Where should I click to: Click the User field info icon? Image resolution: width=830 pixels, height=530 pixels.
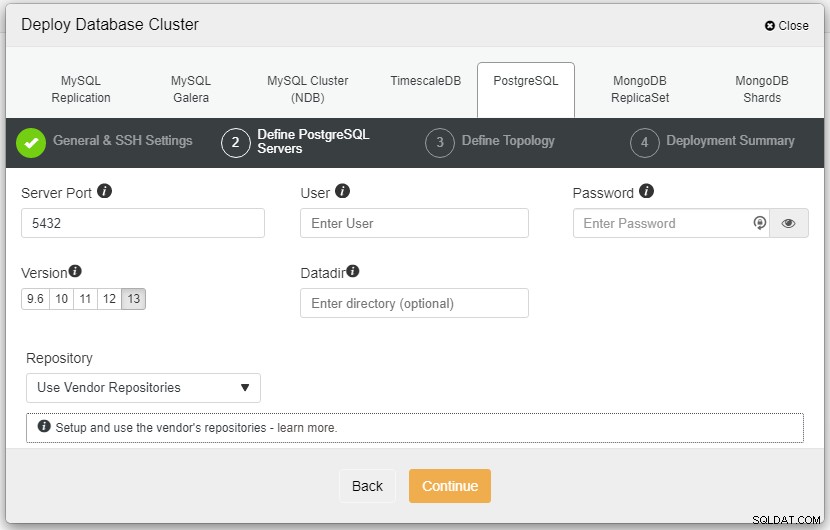coord(342,191)
